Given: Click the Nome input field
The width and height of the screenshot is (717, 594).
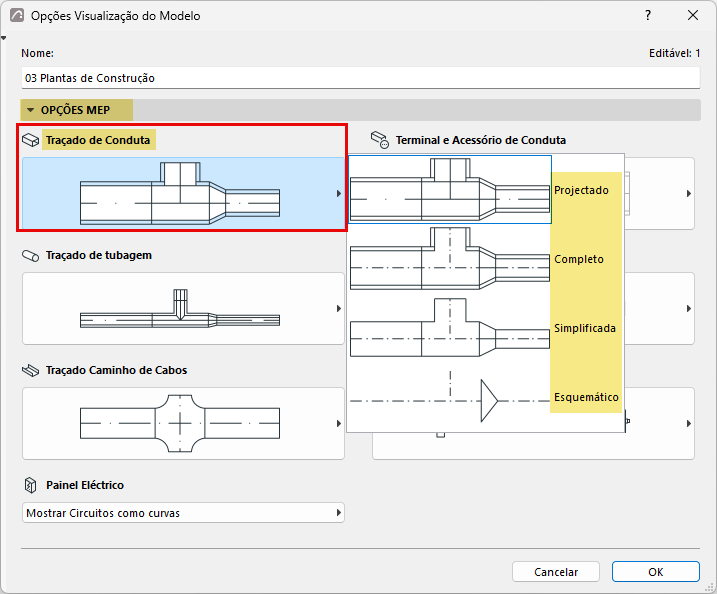Looking at the screenshot, I should click(x=360, y=78).
